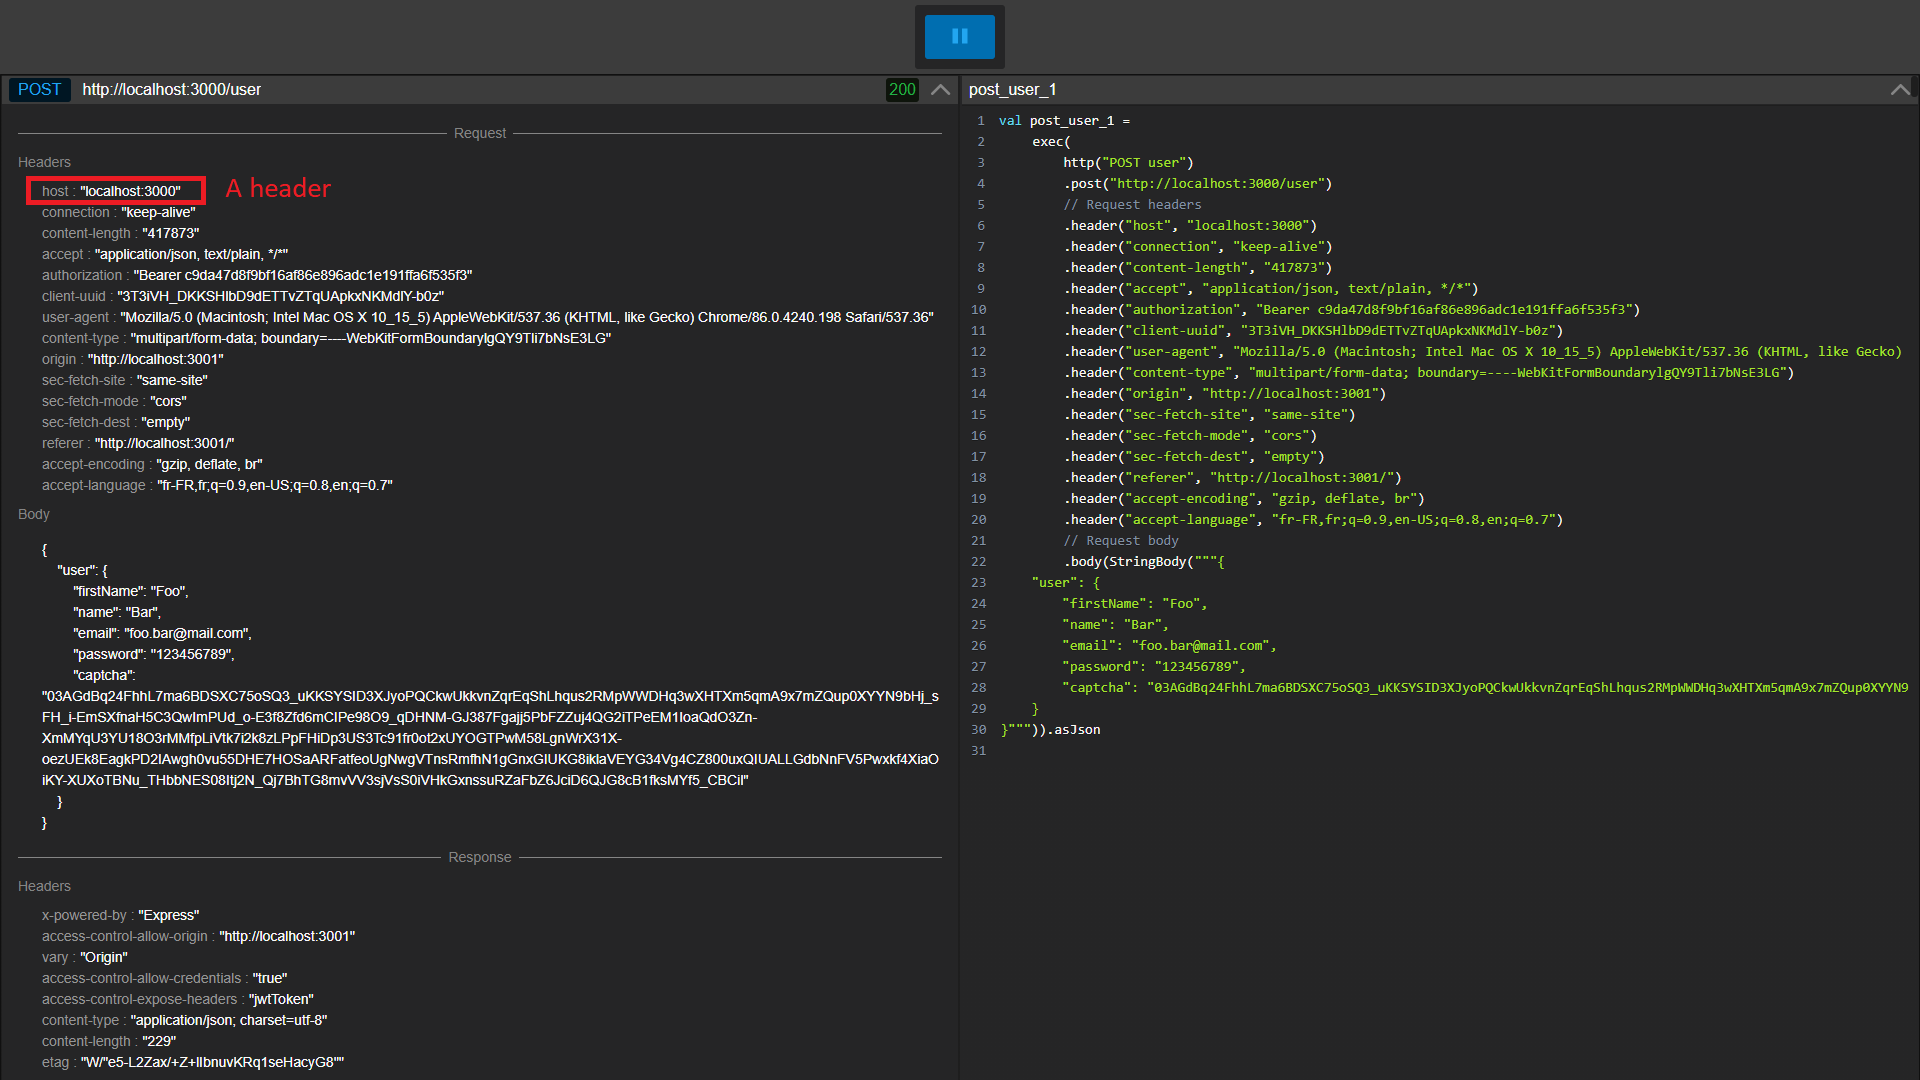Select the response content-type application/json header

pos(184,1020)
